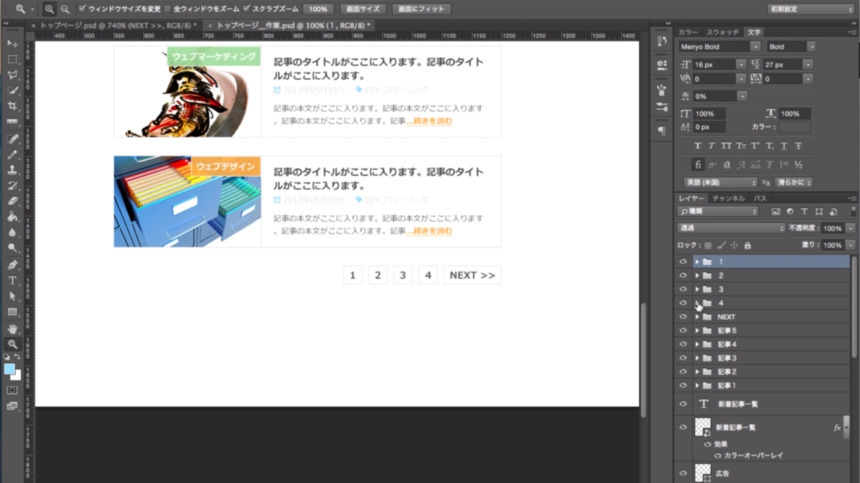Toggle スクラブズーム checkbox
860x483 pixels.
[x=247, y=9]
